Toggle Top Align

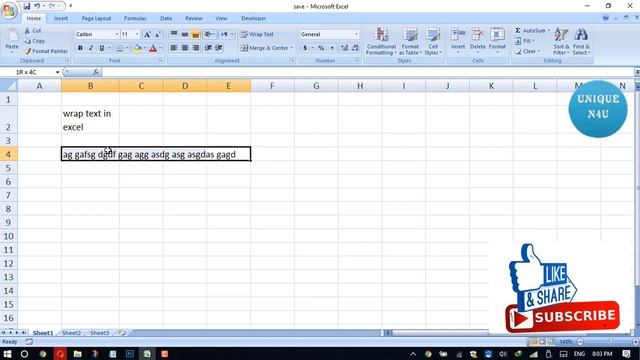pos(174,34)
